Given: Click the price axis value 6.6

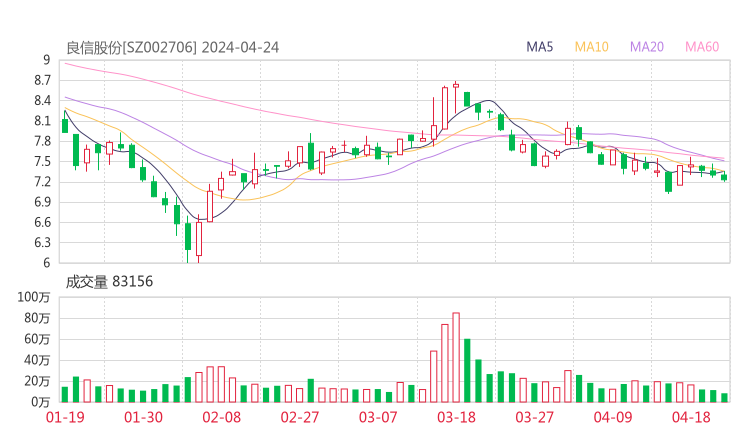Looking at the screenshot, I should 42,222.
